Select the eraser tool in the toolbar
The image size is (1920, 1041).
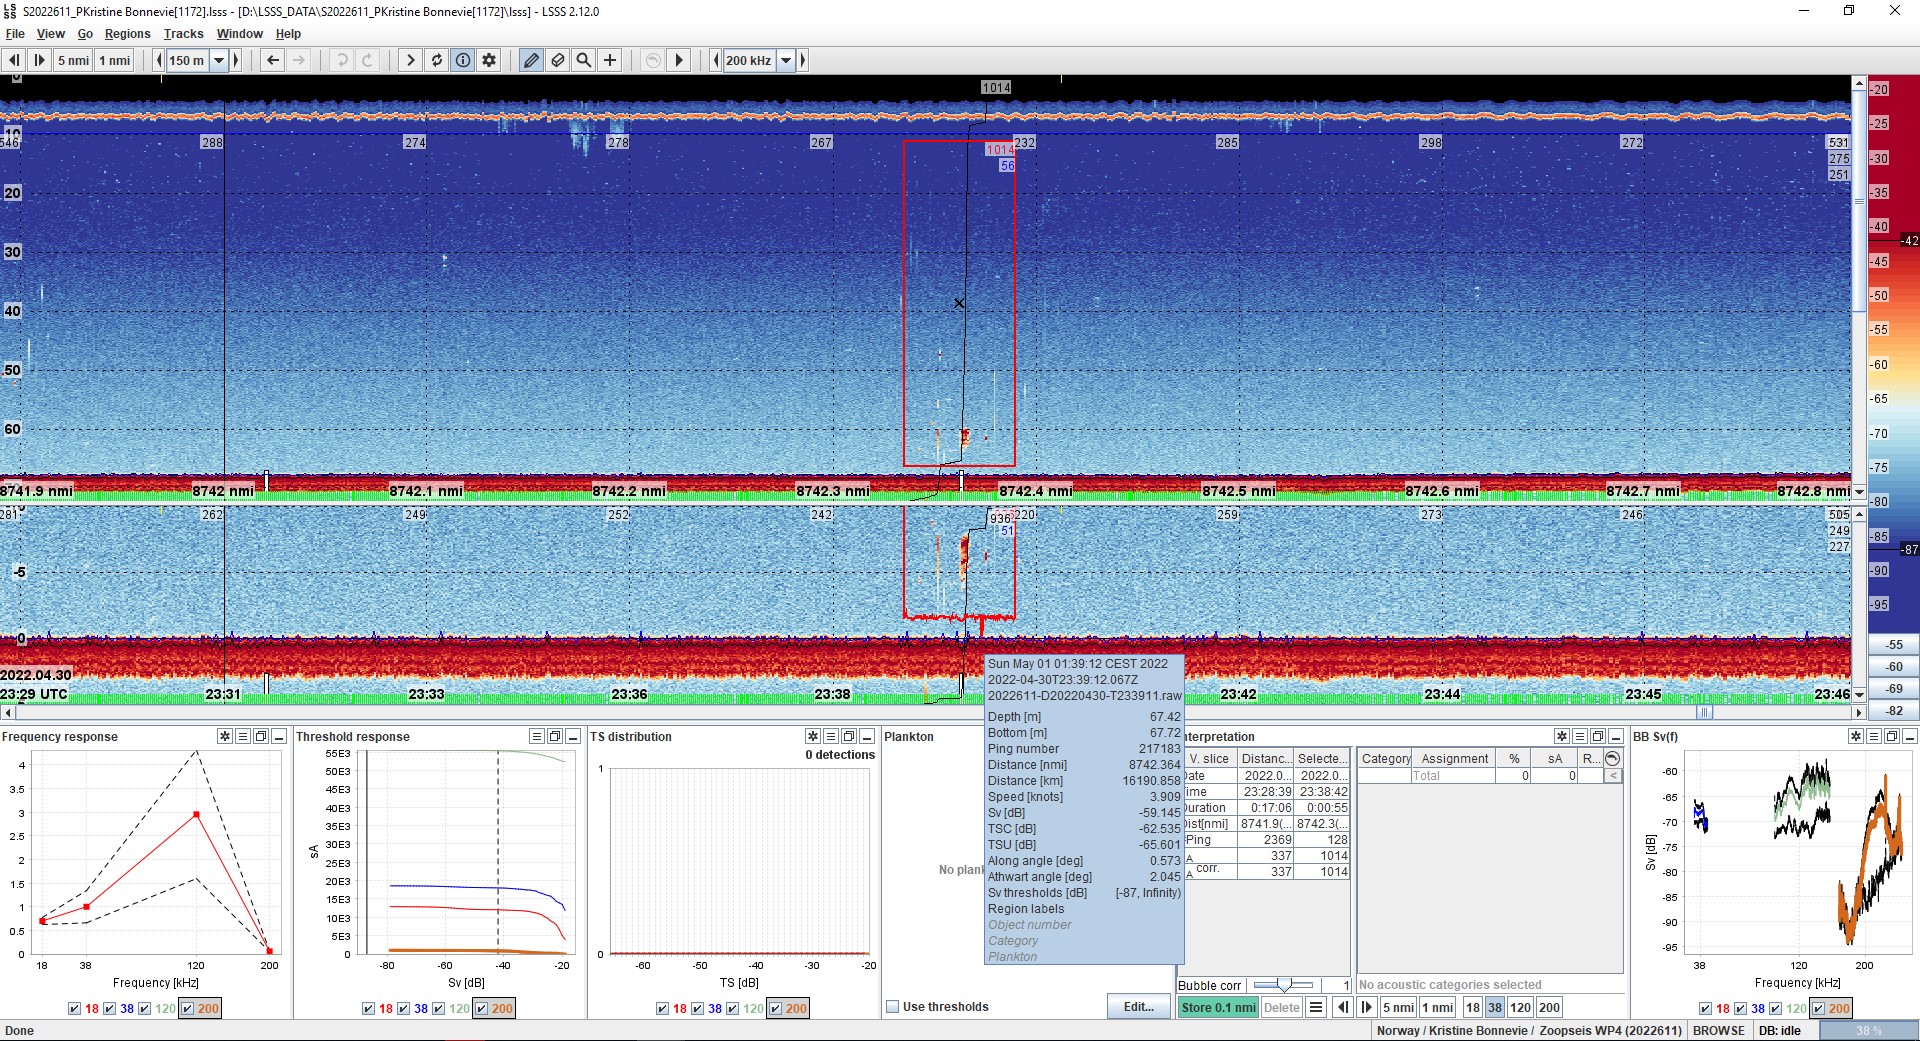tap(557, 60)
